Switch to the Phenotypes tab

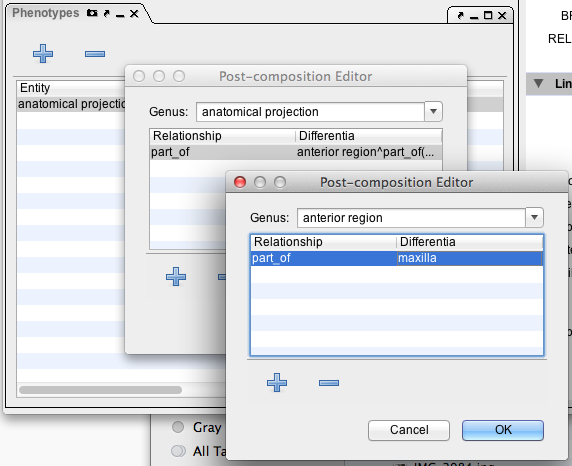(x=46, y=13)
